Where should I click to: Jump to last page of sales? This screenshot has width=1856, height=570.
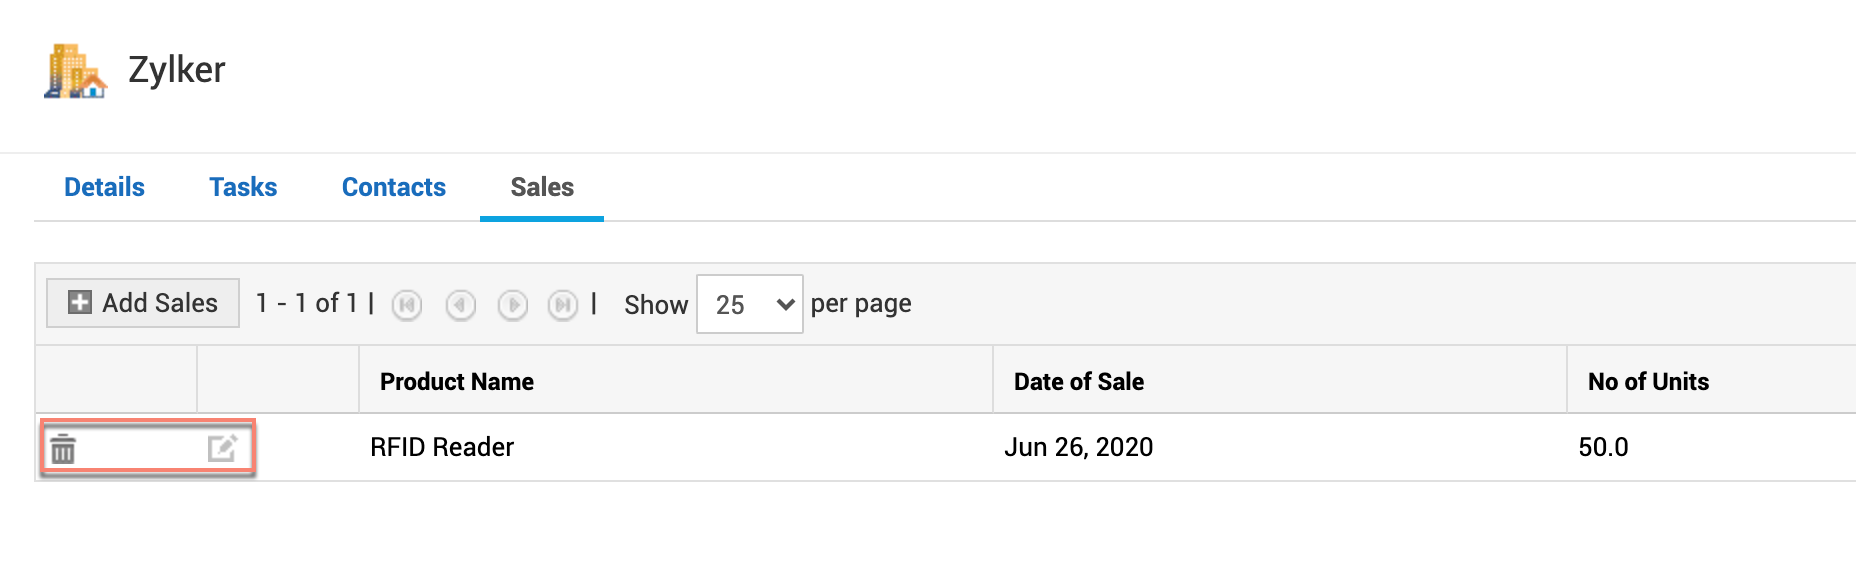(x=563, y=304)
